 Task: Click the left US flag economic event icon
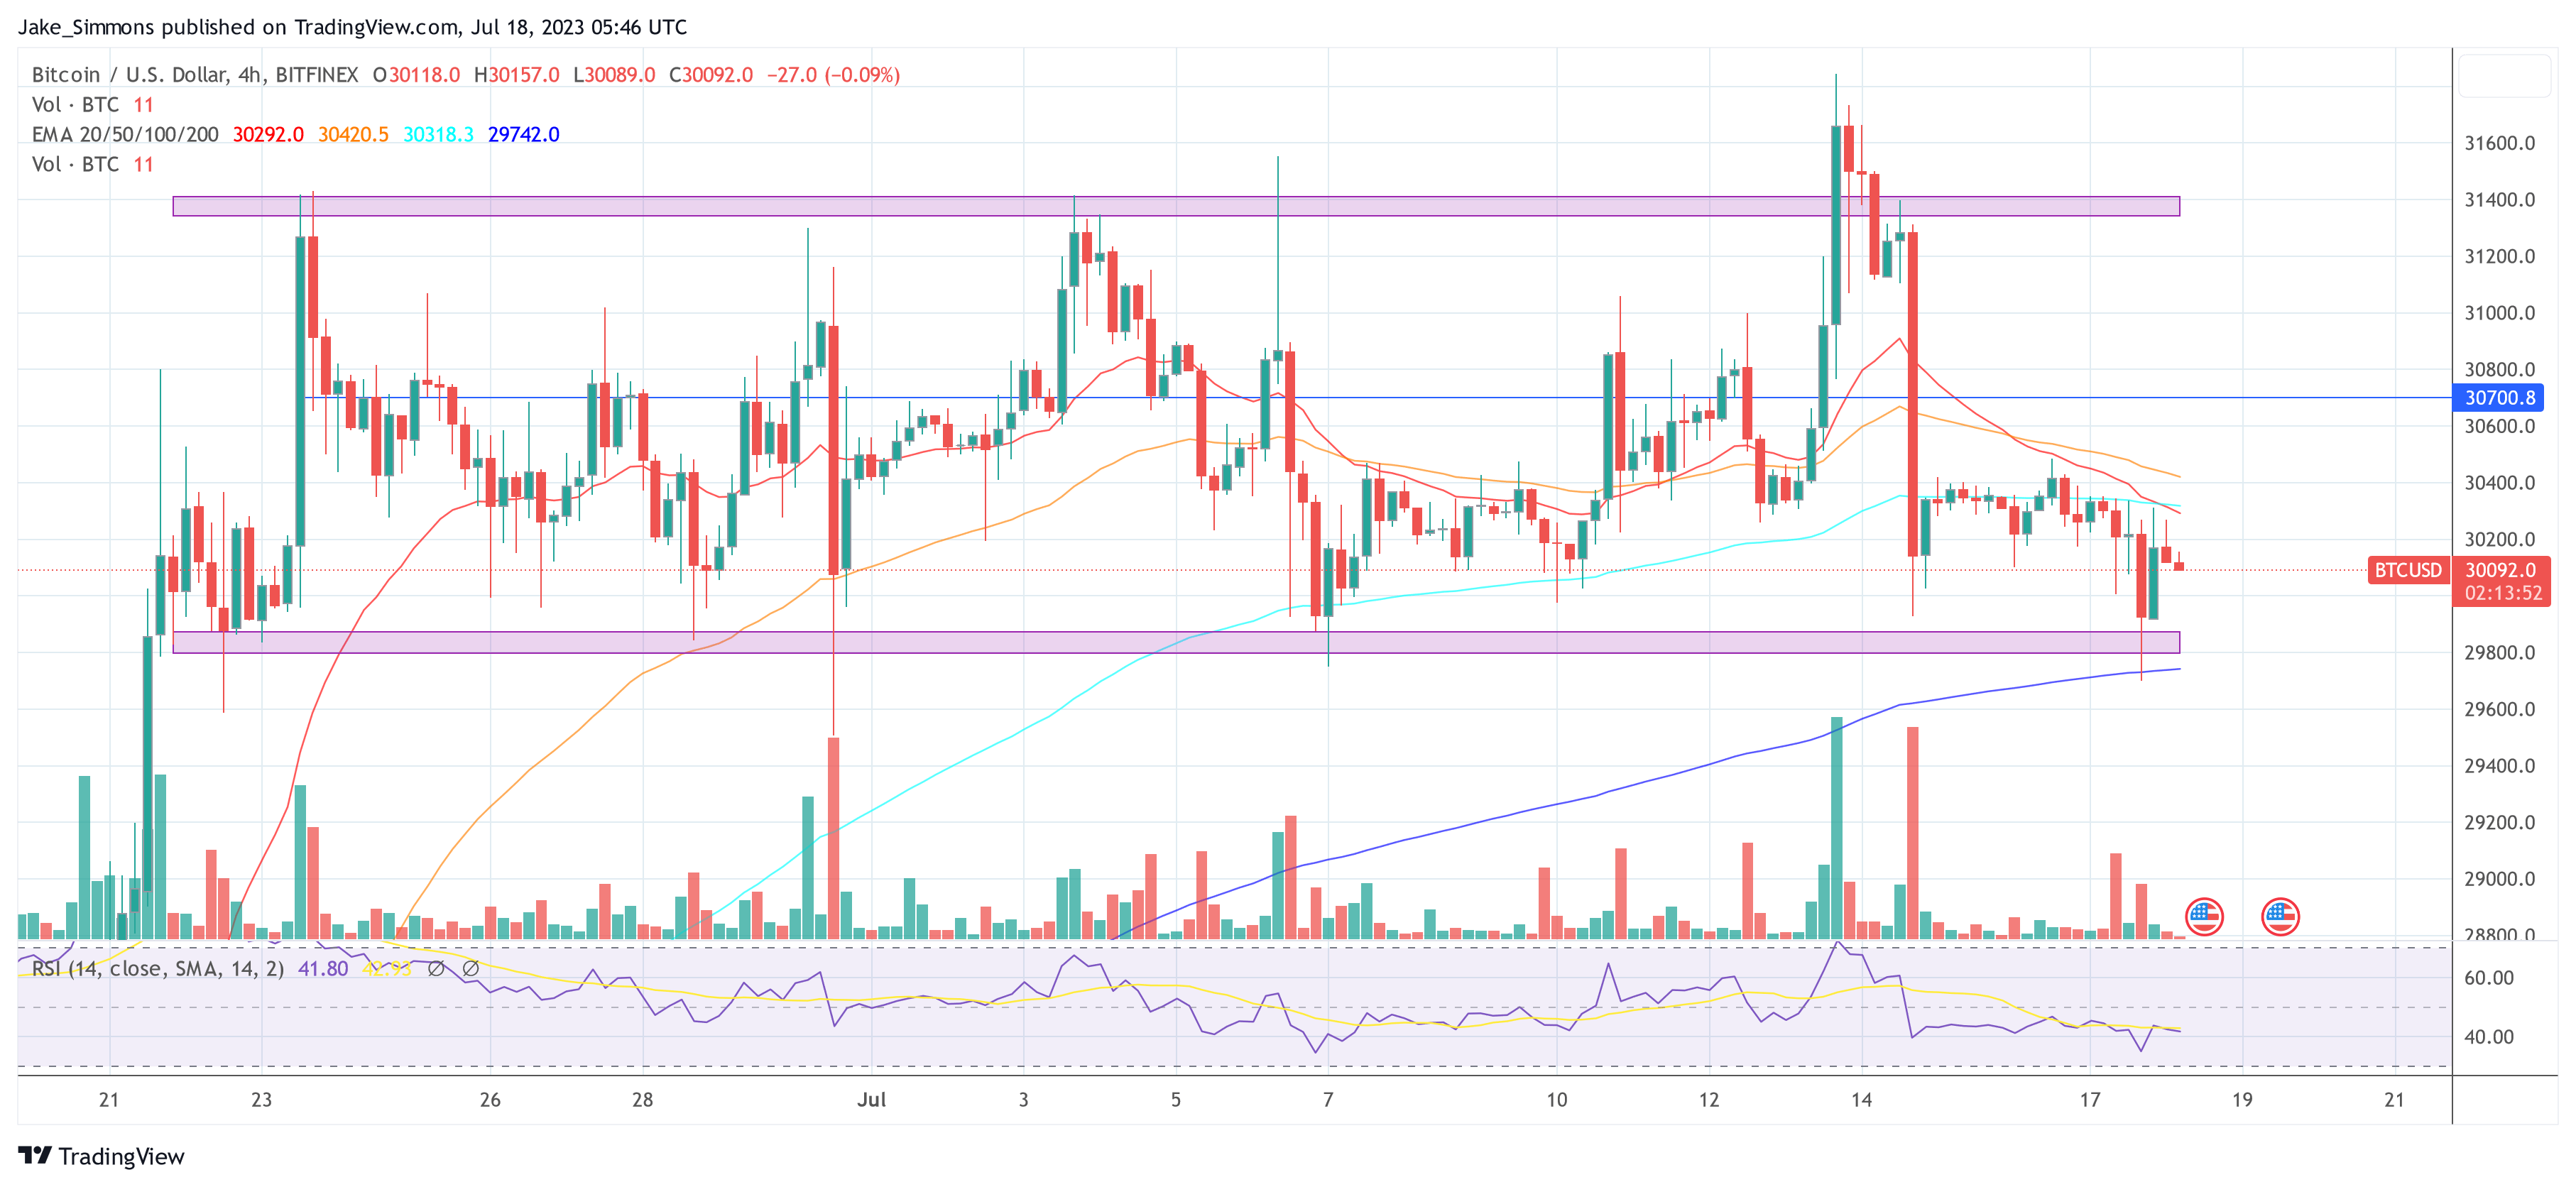2204,916
